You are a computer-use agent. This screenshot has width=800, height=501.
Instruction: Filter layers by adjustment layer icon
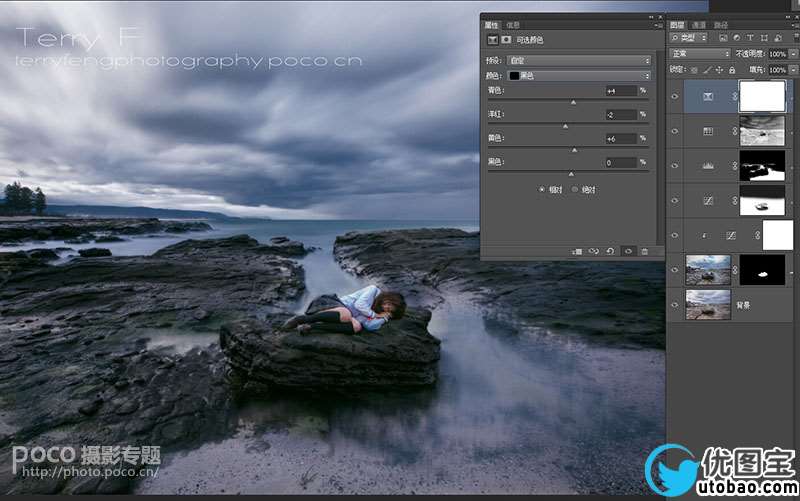tap(737, 38)
